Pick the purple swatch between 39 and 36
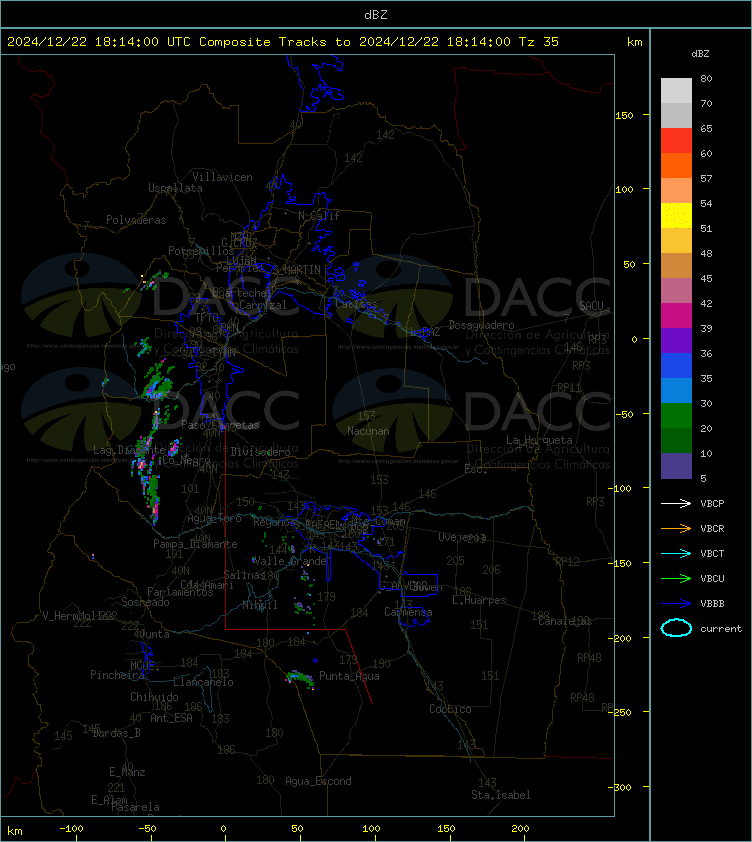Image resolution: width=752 pixels, height=842 pixels. pos(676,340)
